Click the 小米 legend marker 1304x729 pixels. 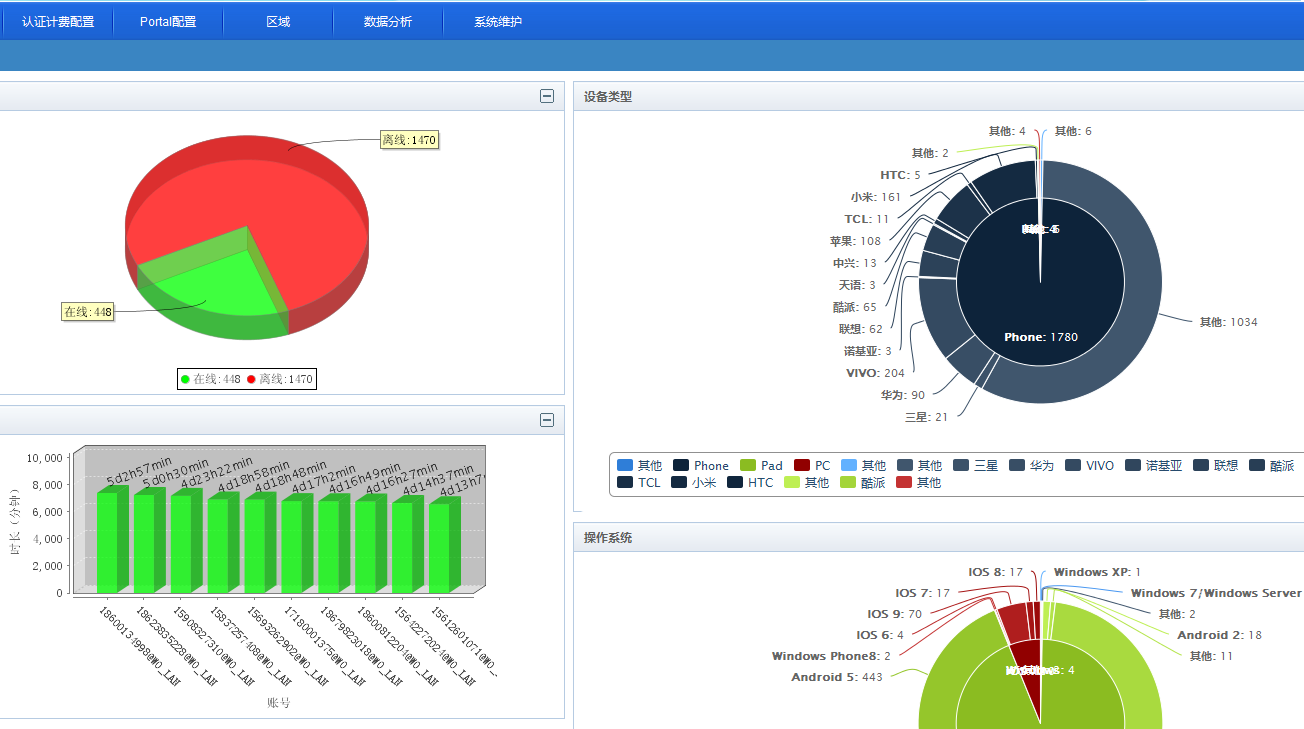(681, 482)
